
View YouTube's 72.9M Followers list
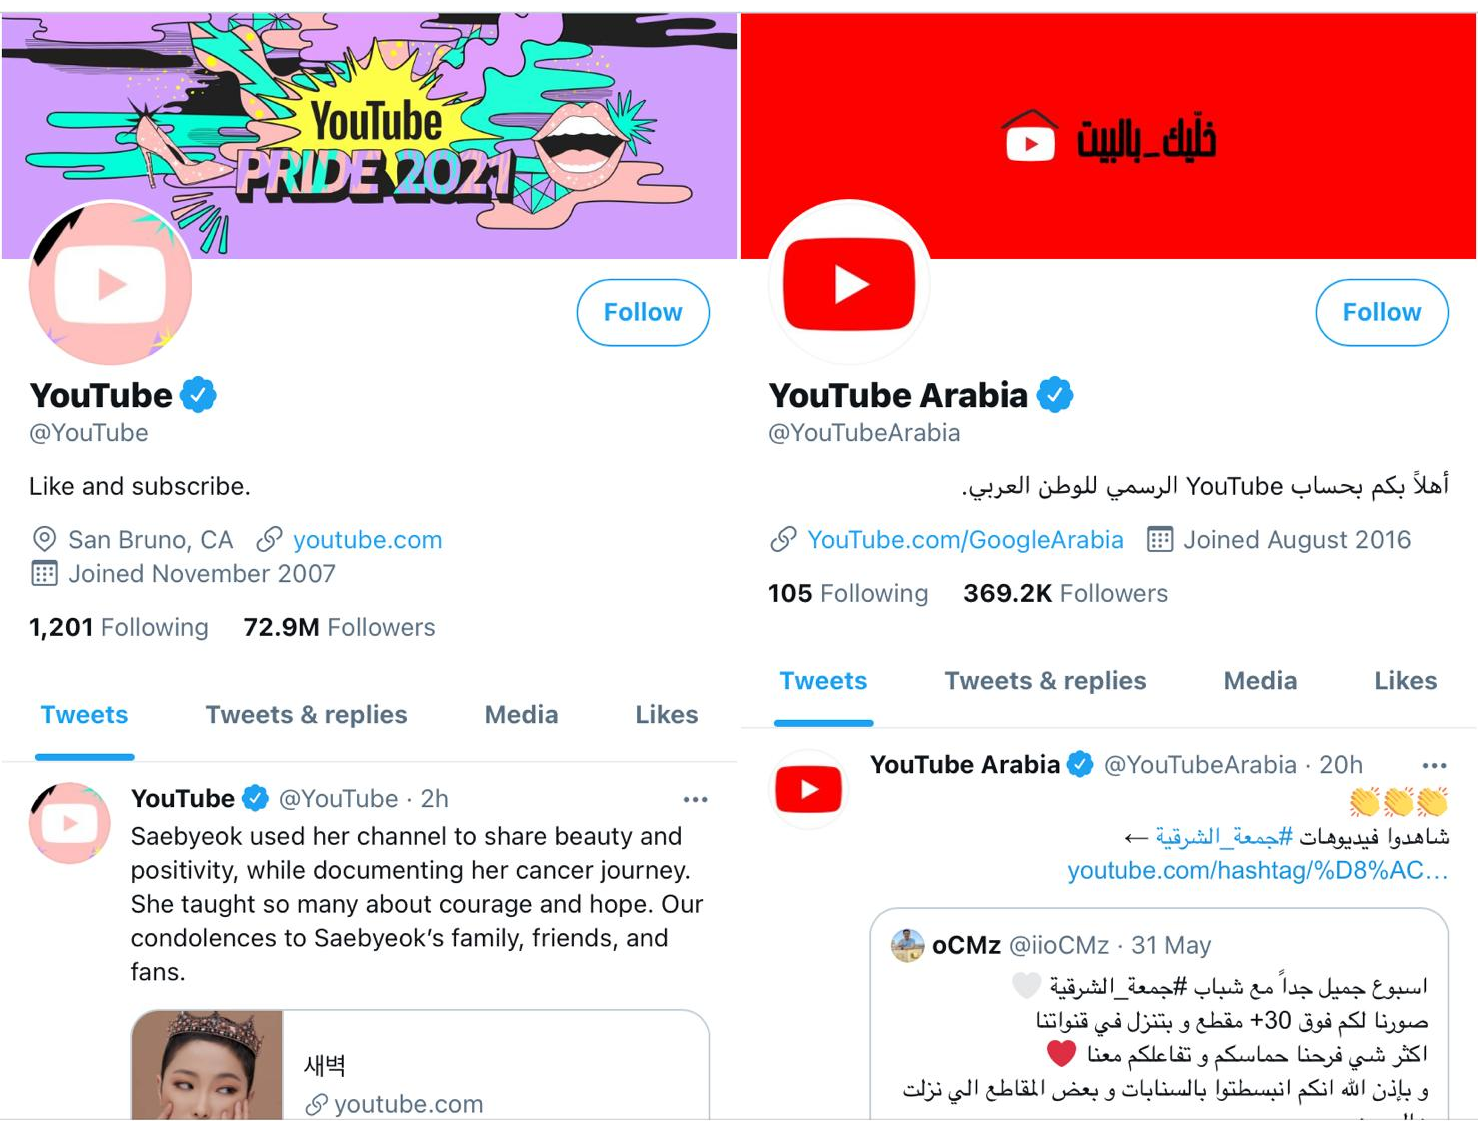[x=339, y=627]
